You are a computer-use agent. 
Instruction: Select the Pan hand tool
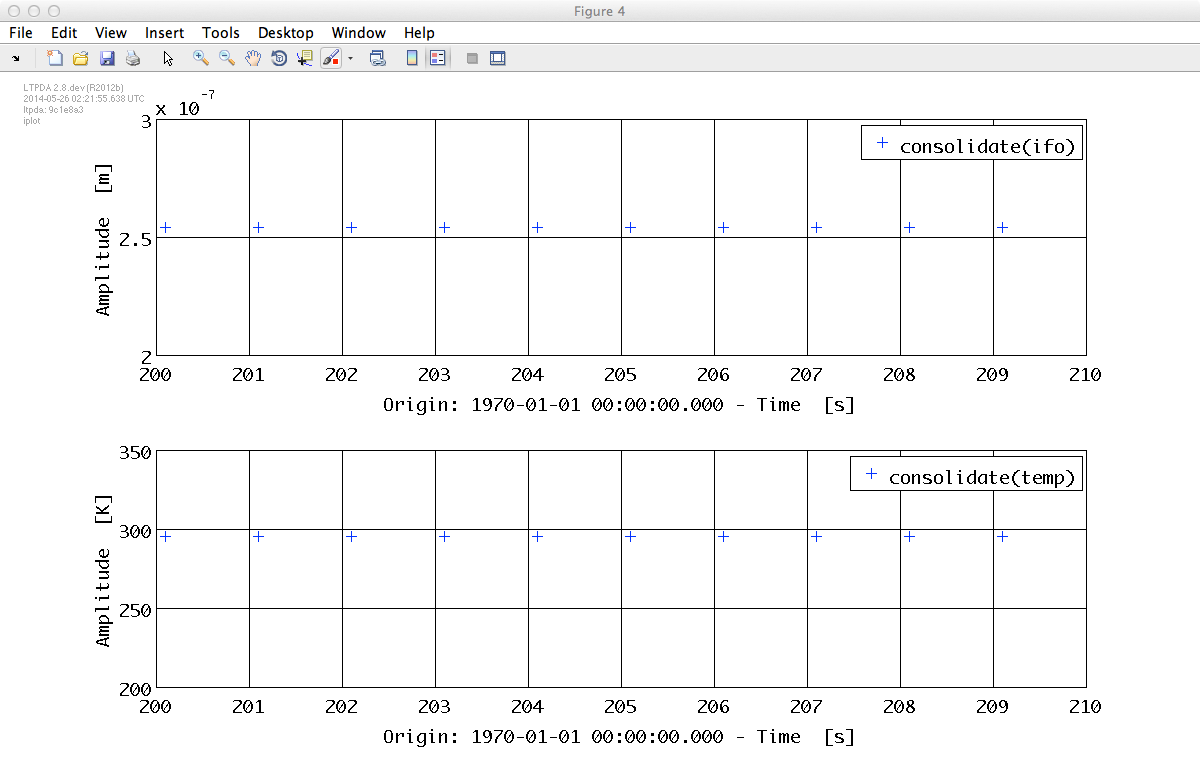pyautogui.click(x=253, y=58)
